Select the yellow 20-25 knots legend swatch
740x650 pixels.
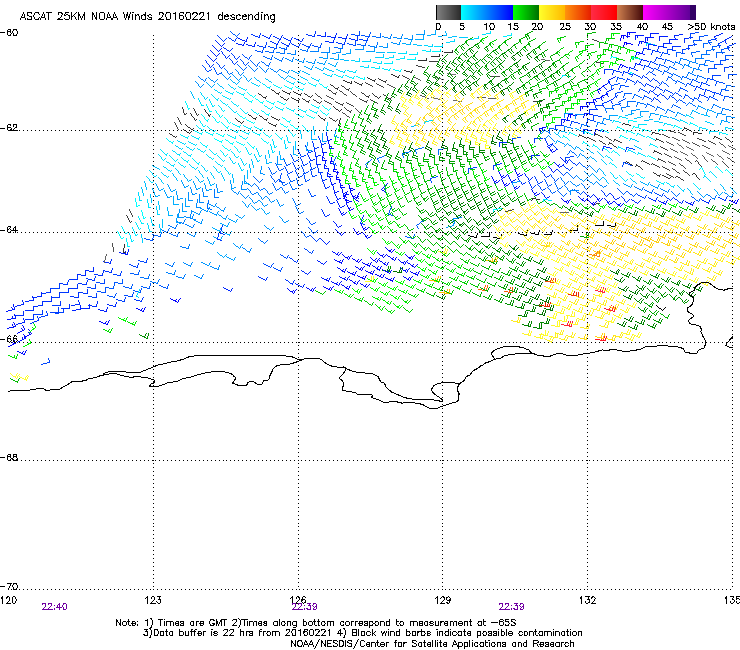[x=552, y=12]
